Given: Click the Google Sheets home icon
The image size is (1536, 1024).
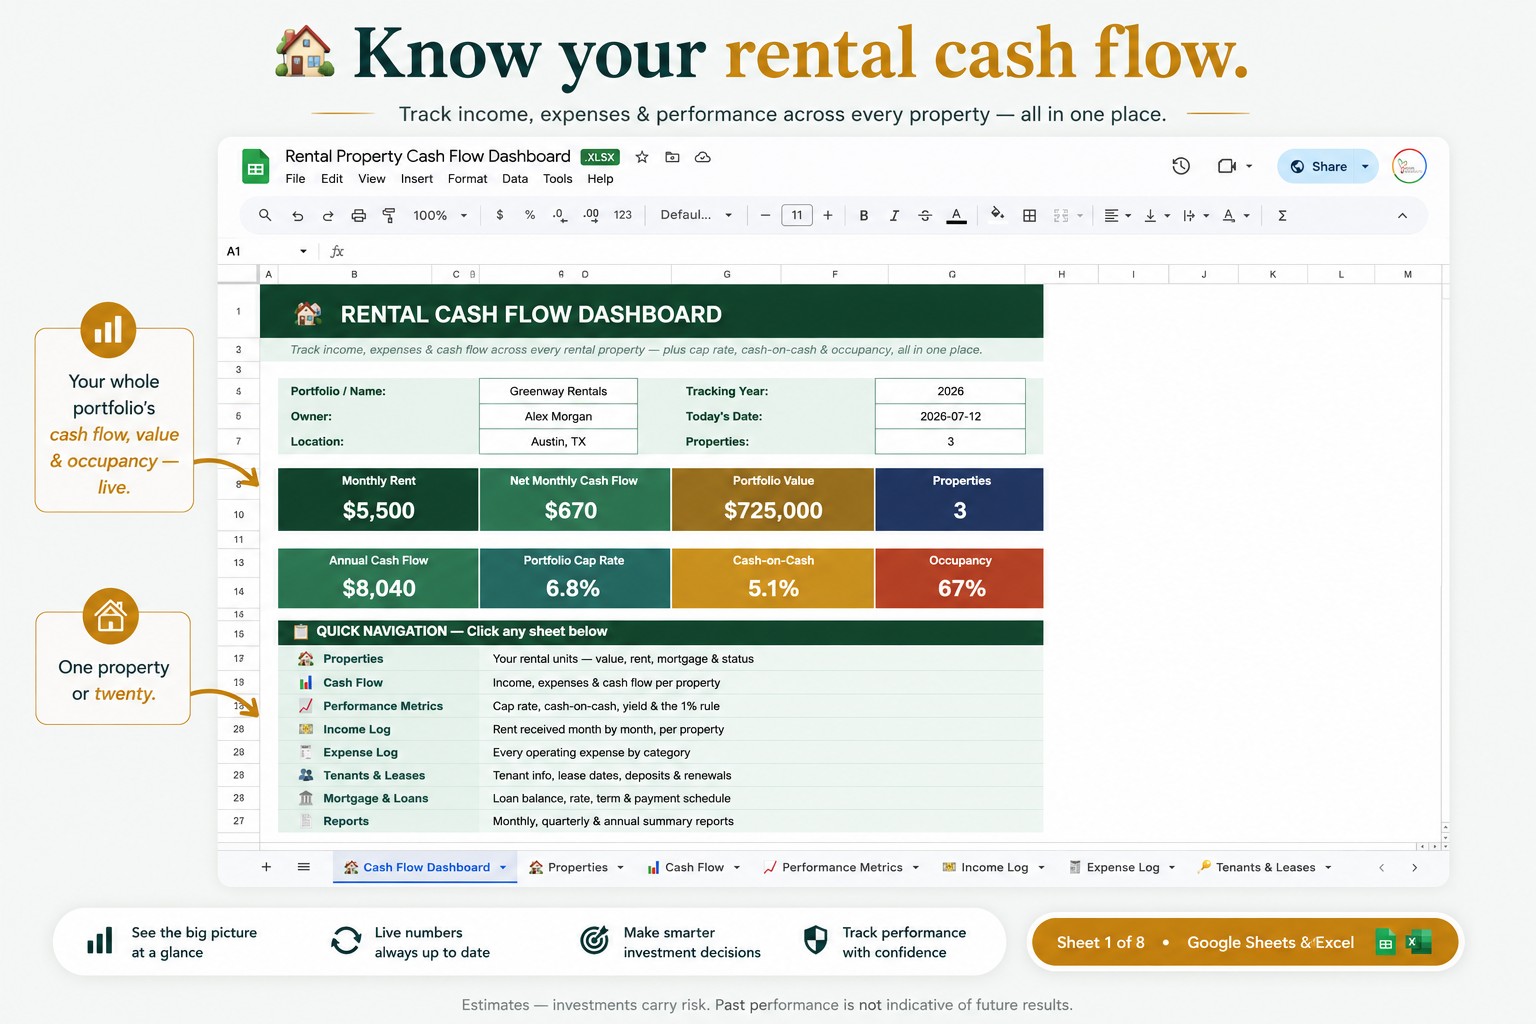Looking at the screenshot, I should pos(256,167).
